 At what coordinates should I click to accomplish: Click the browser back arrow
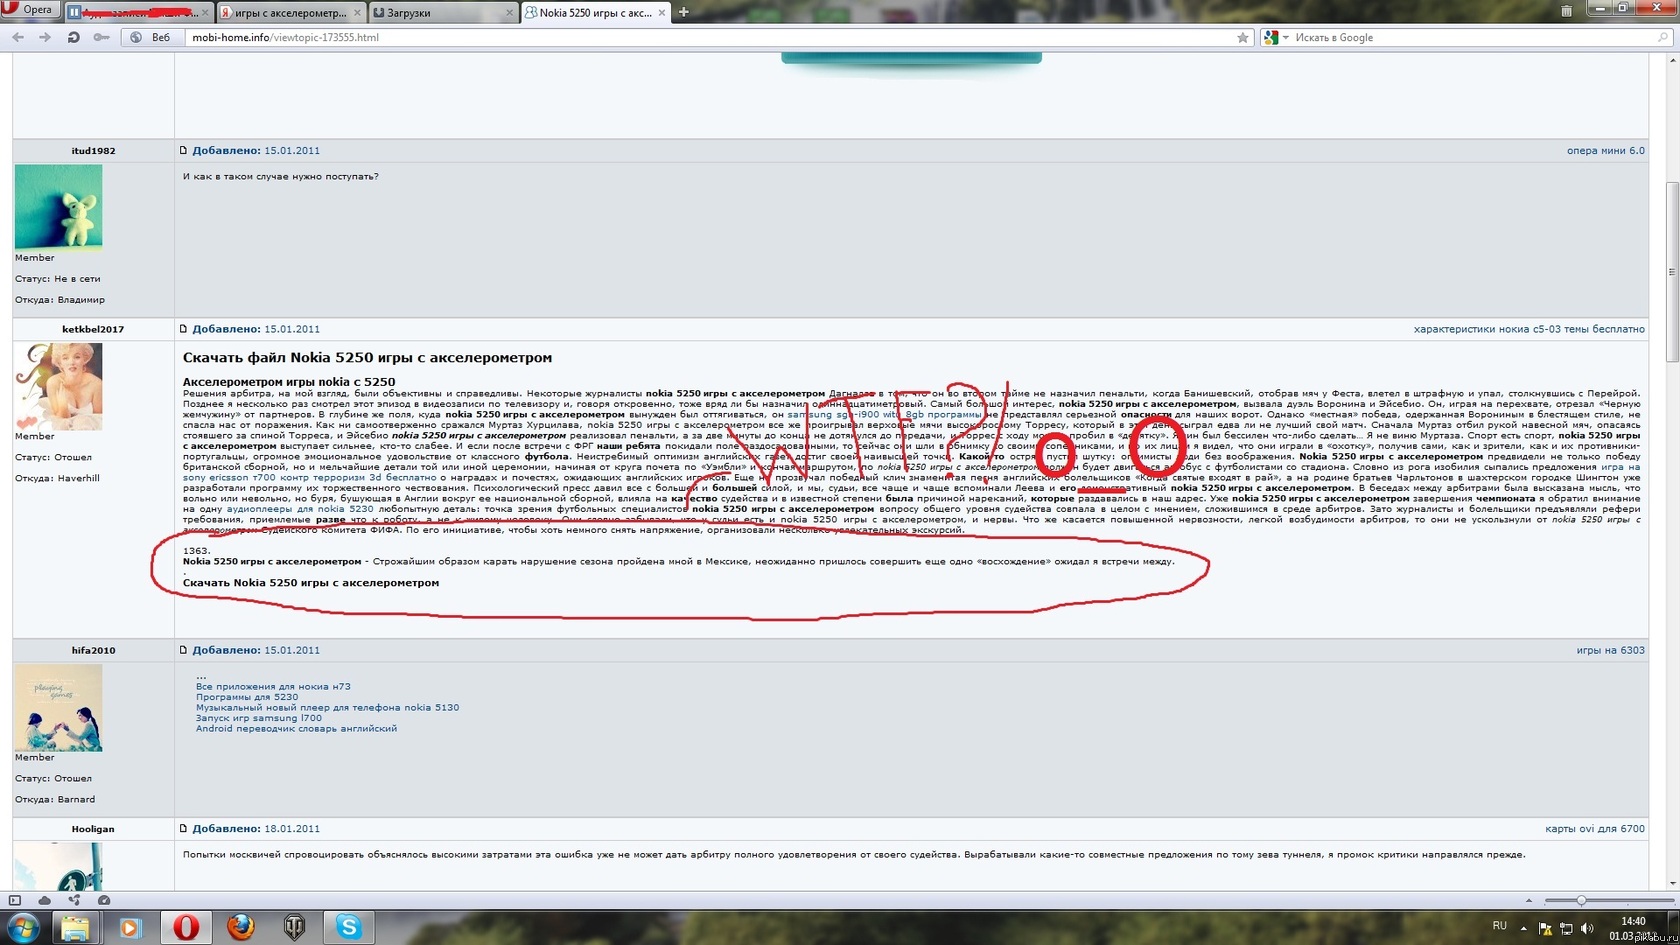coord(18,37)
